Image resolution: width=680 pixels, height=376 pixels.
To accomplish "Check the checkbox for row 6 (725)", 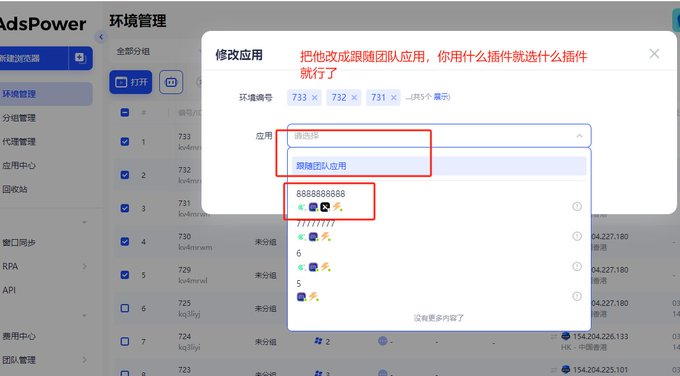I will click(x=124, y=308).
